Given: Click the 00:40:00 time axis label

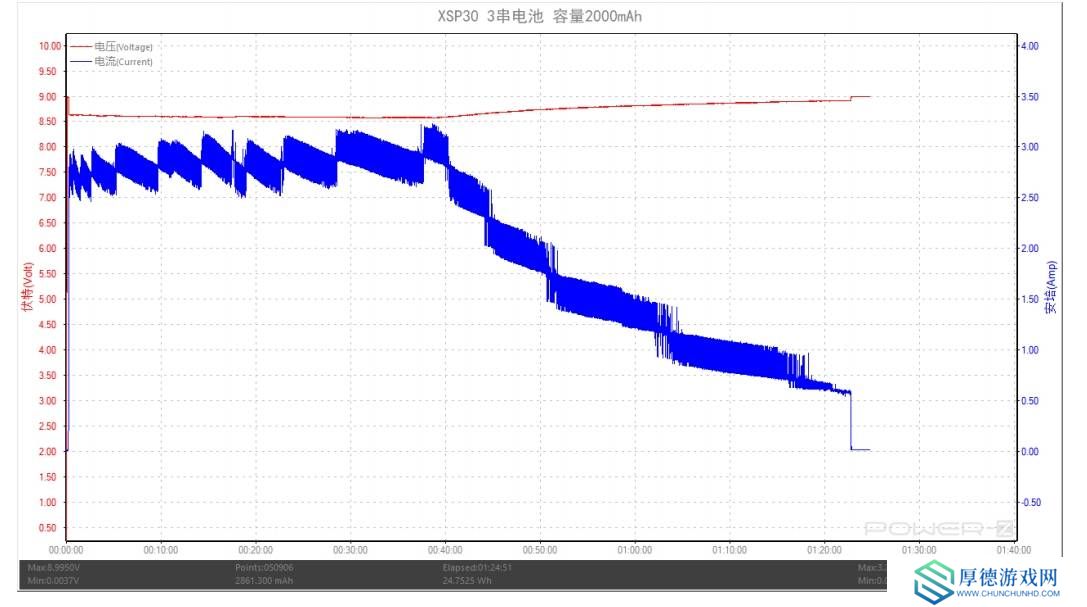Looking at the screenshot, I should pyautogui.click(x=445, y=550).
